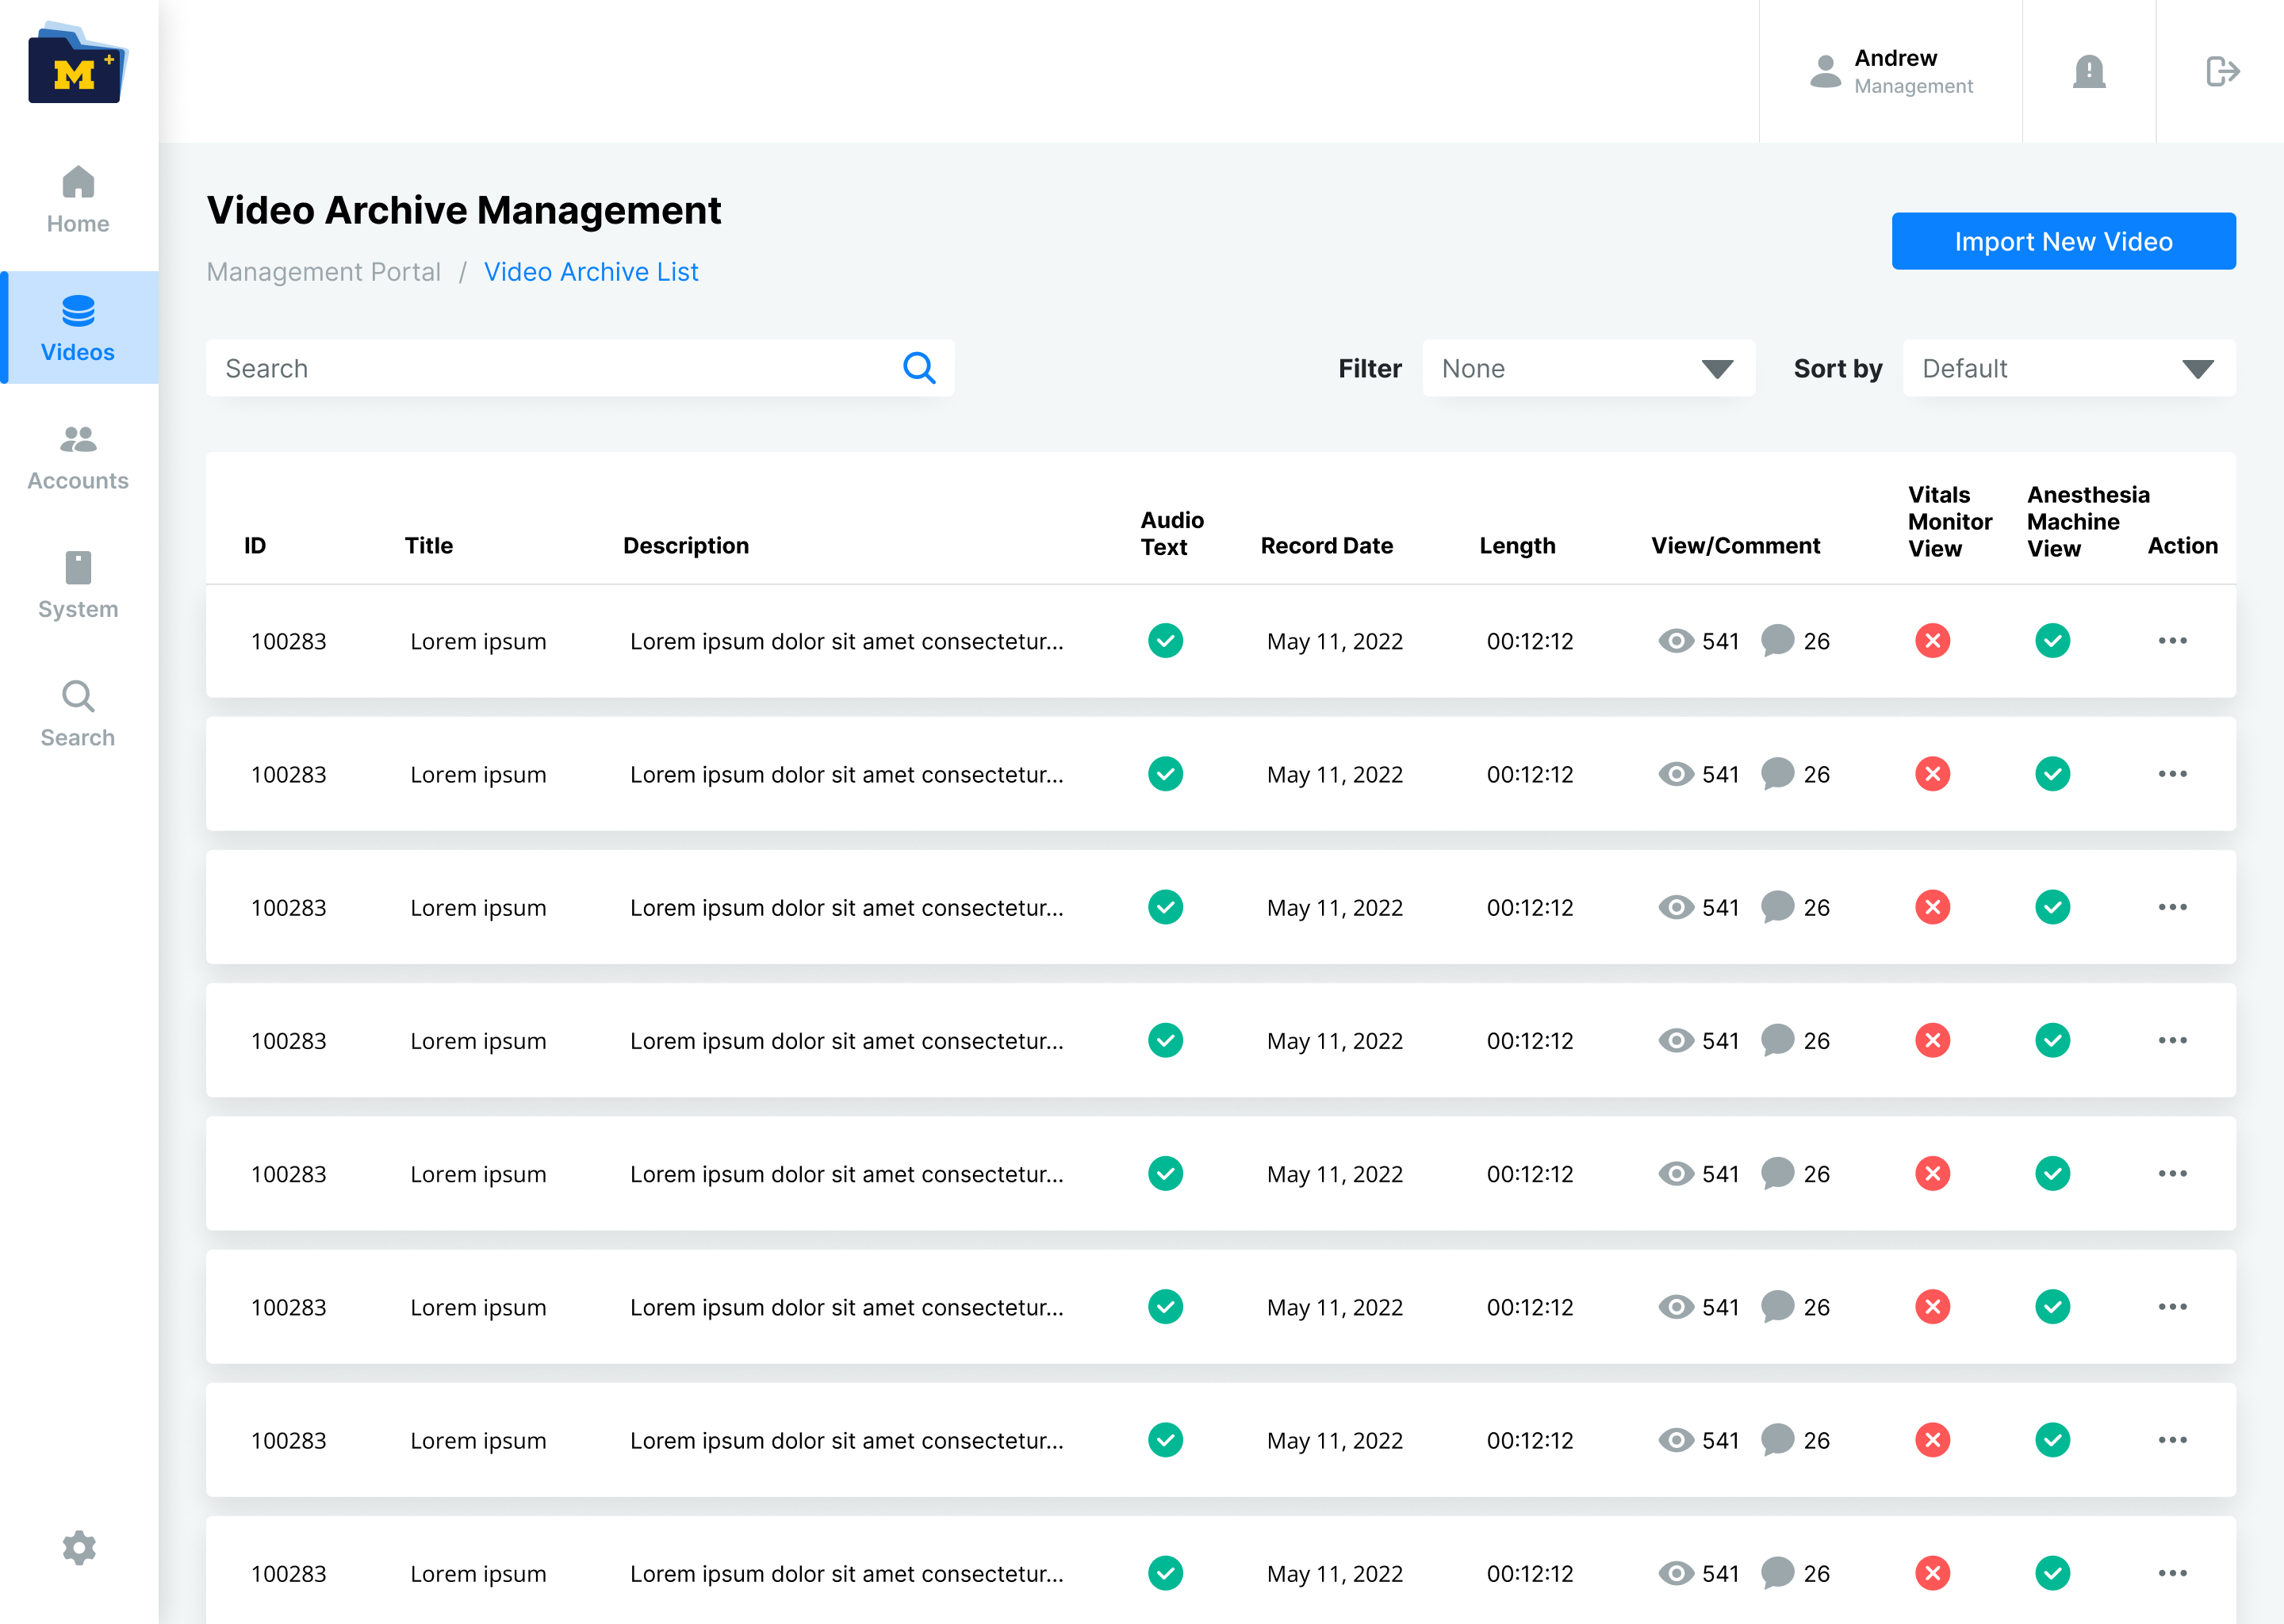Click the user avatar icon beside Andrew
Image resolution: width=2284 pixels, height=1624 pixels.
[x=1825, y=71]
